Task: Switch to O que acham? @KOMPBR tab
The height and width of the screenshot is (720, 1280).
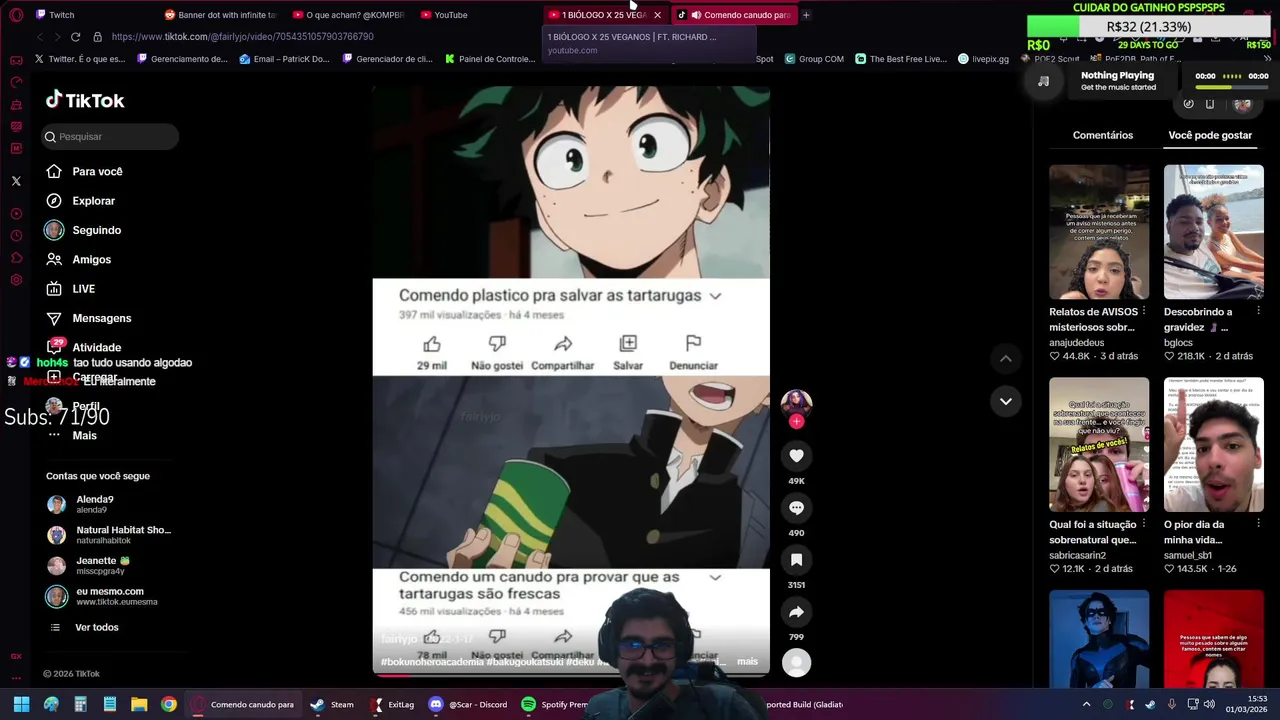Action: (348, 15)
